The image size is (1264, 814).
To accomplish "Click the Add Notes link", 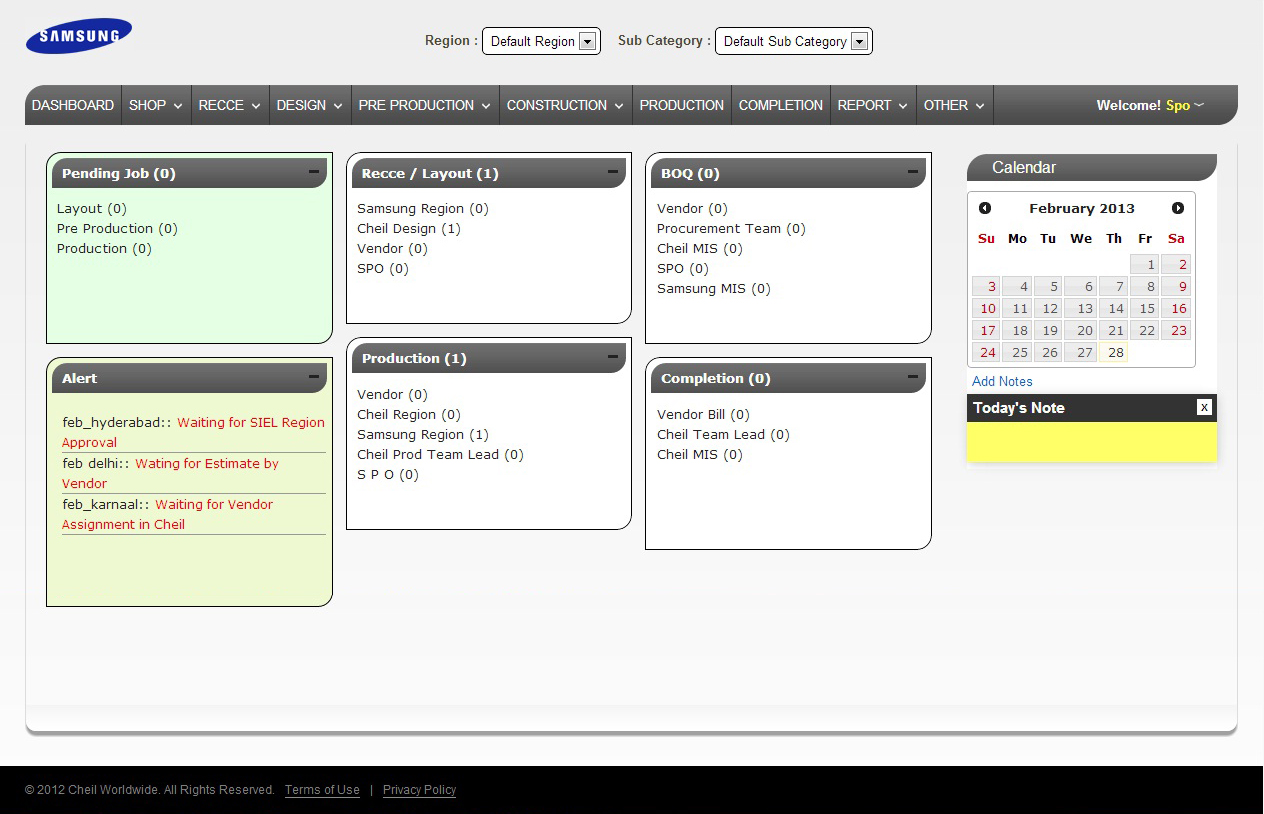I will click(1002, 381).
